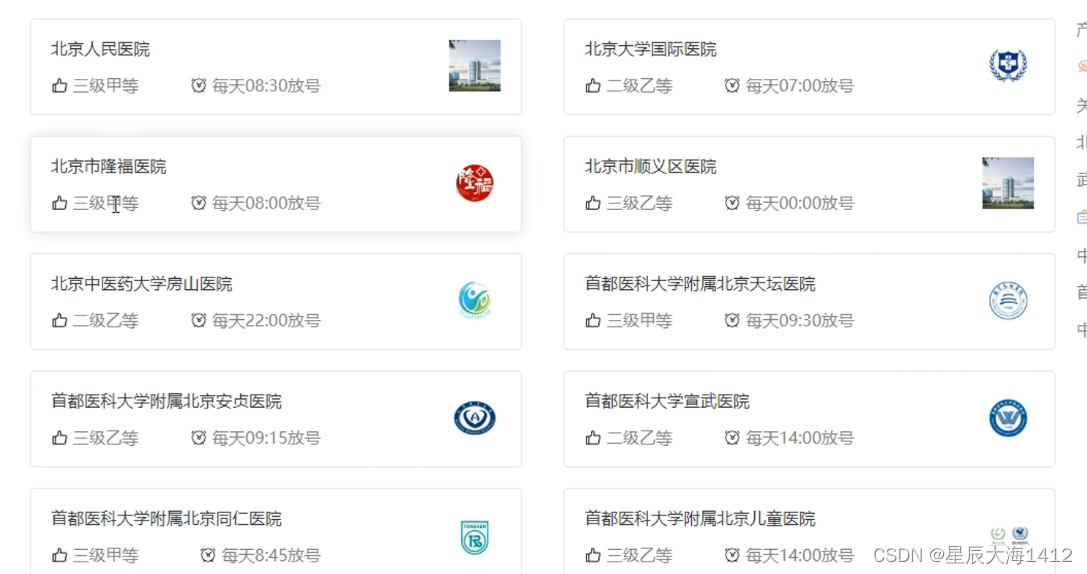
Task: Select 二级乙等 grade in 宣武医院 card
Action: pyautogui.click(x=640, y=438)
